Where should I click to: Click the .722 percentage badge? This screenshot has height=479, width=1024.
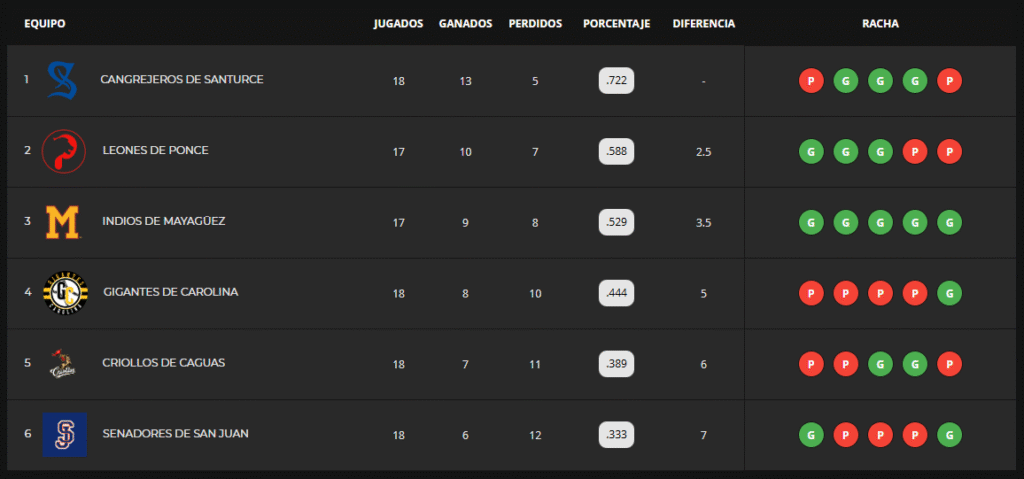click(616, 81)
